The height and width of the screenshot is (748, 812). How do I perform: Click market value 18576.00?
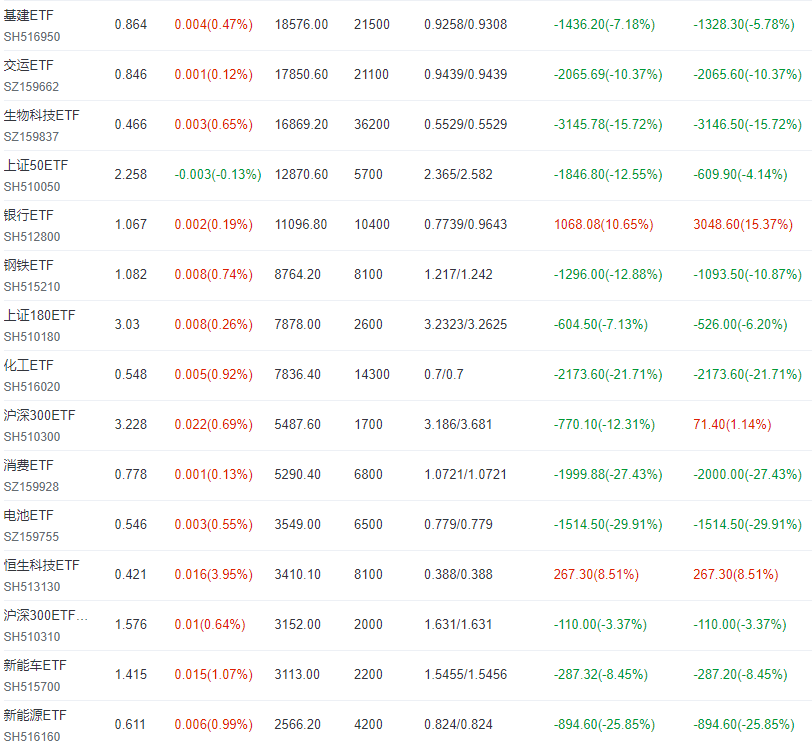[x=301, y=24]
